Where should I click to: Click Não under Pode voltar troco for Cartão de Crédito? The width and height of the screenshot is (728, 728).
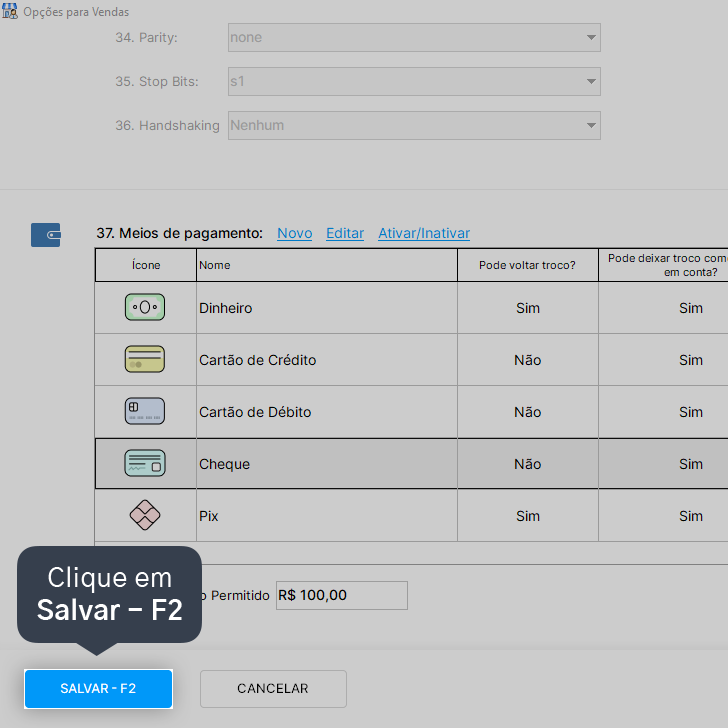[527, 360]
